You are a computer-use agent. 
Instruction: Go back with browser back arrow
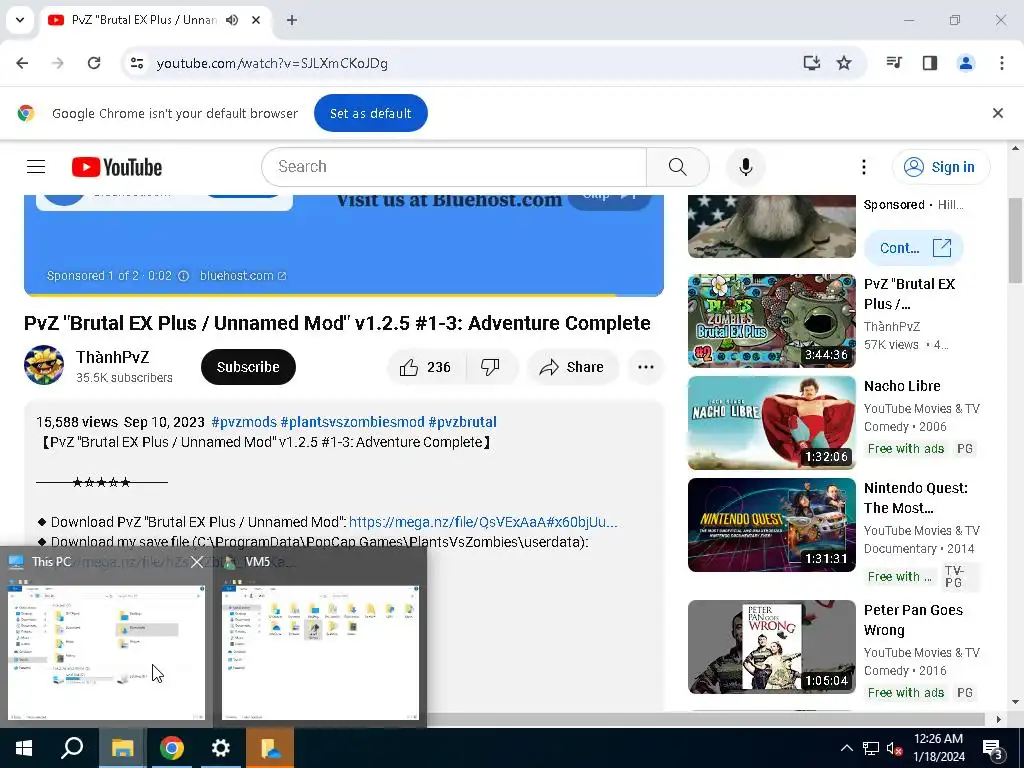[22, 63]
